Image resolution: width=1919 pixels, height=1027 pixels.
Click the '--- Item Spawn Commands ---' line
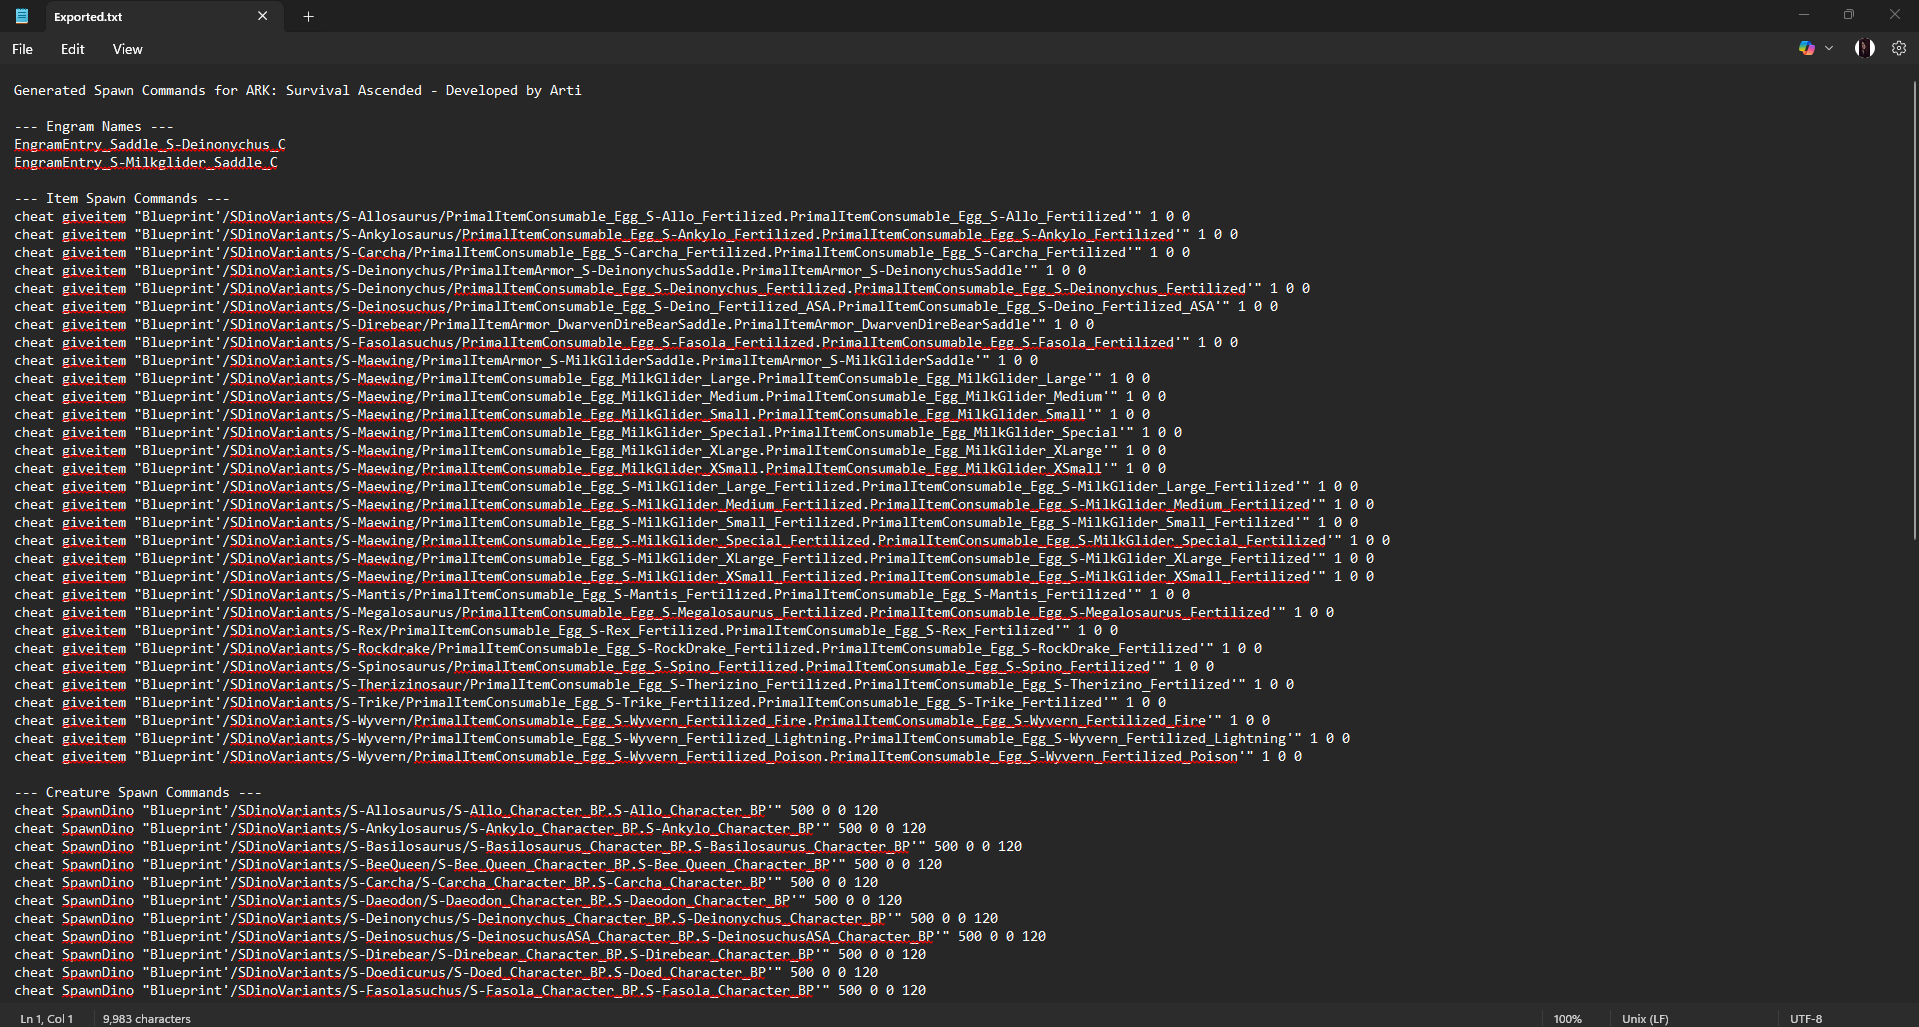pyautogui.click(x=122, y=198)
